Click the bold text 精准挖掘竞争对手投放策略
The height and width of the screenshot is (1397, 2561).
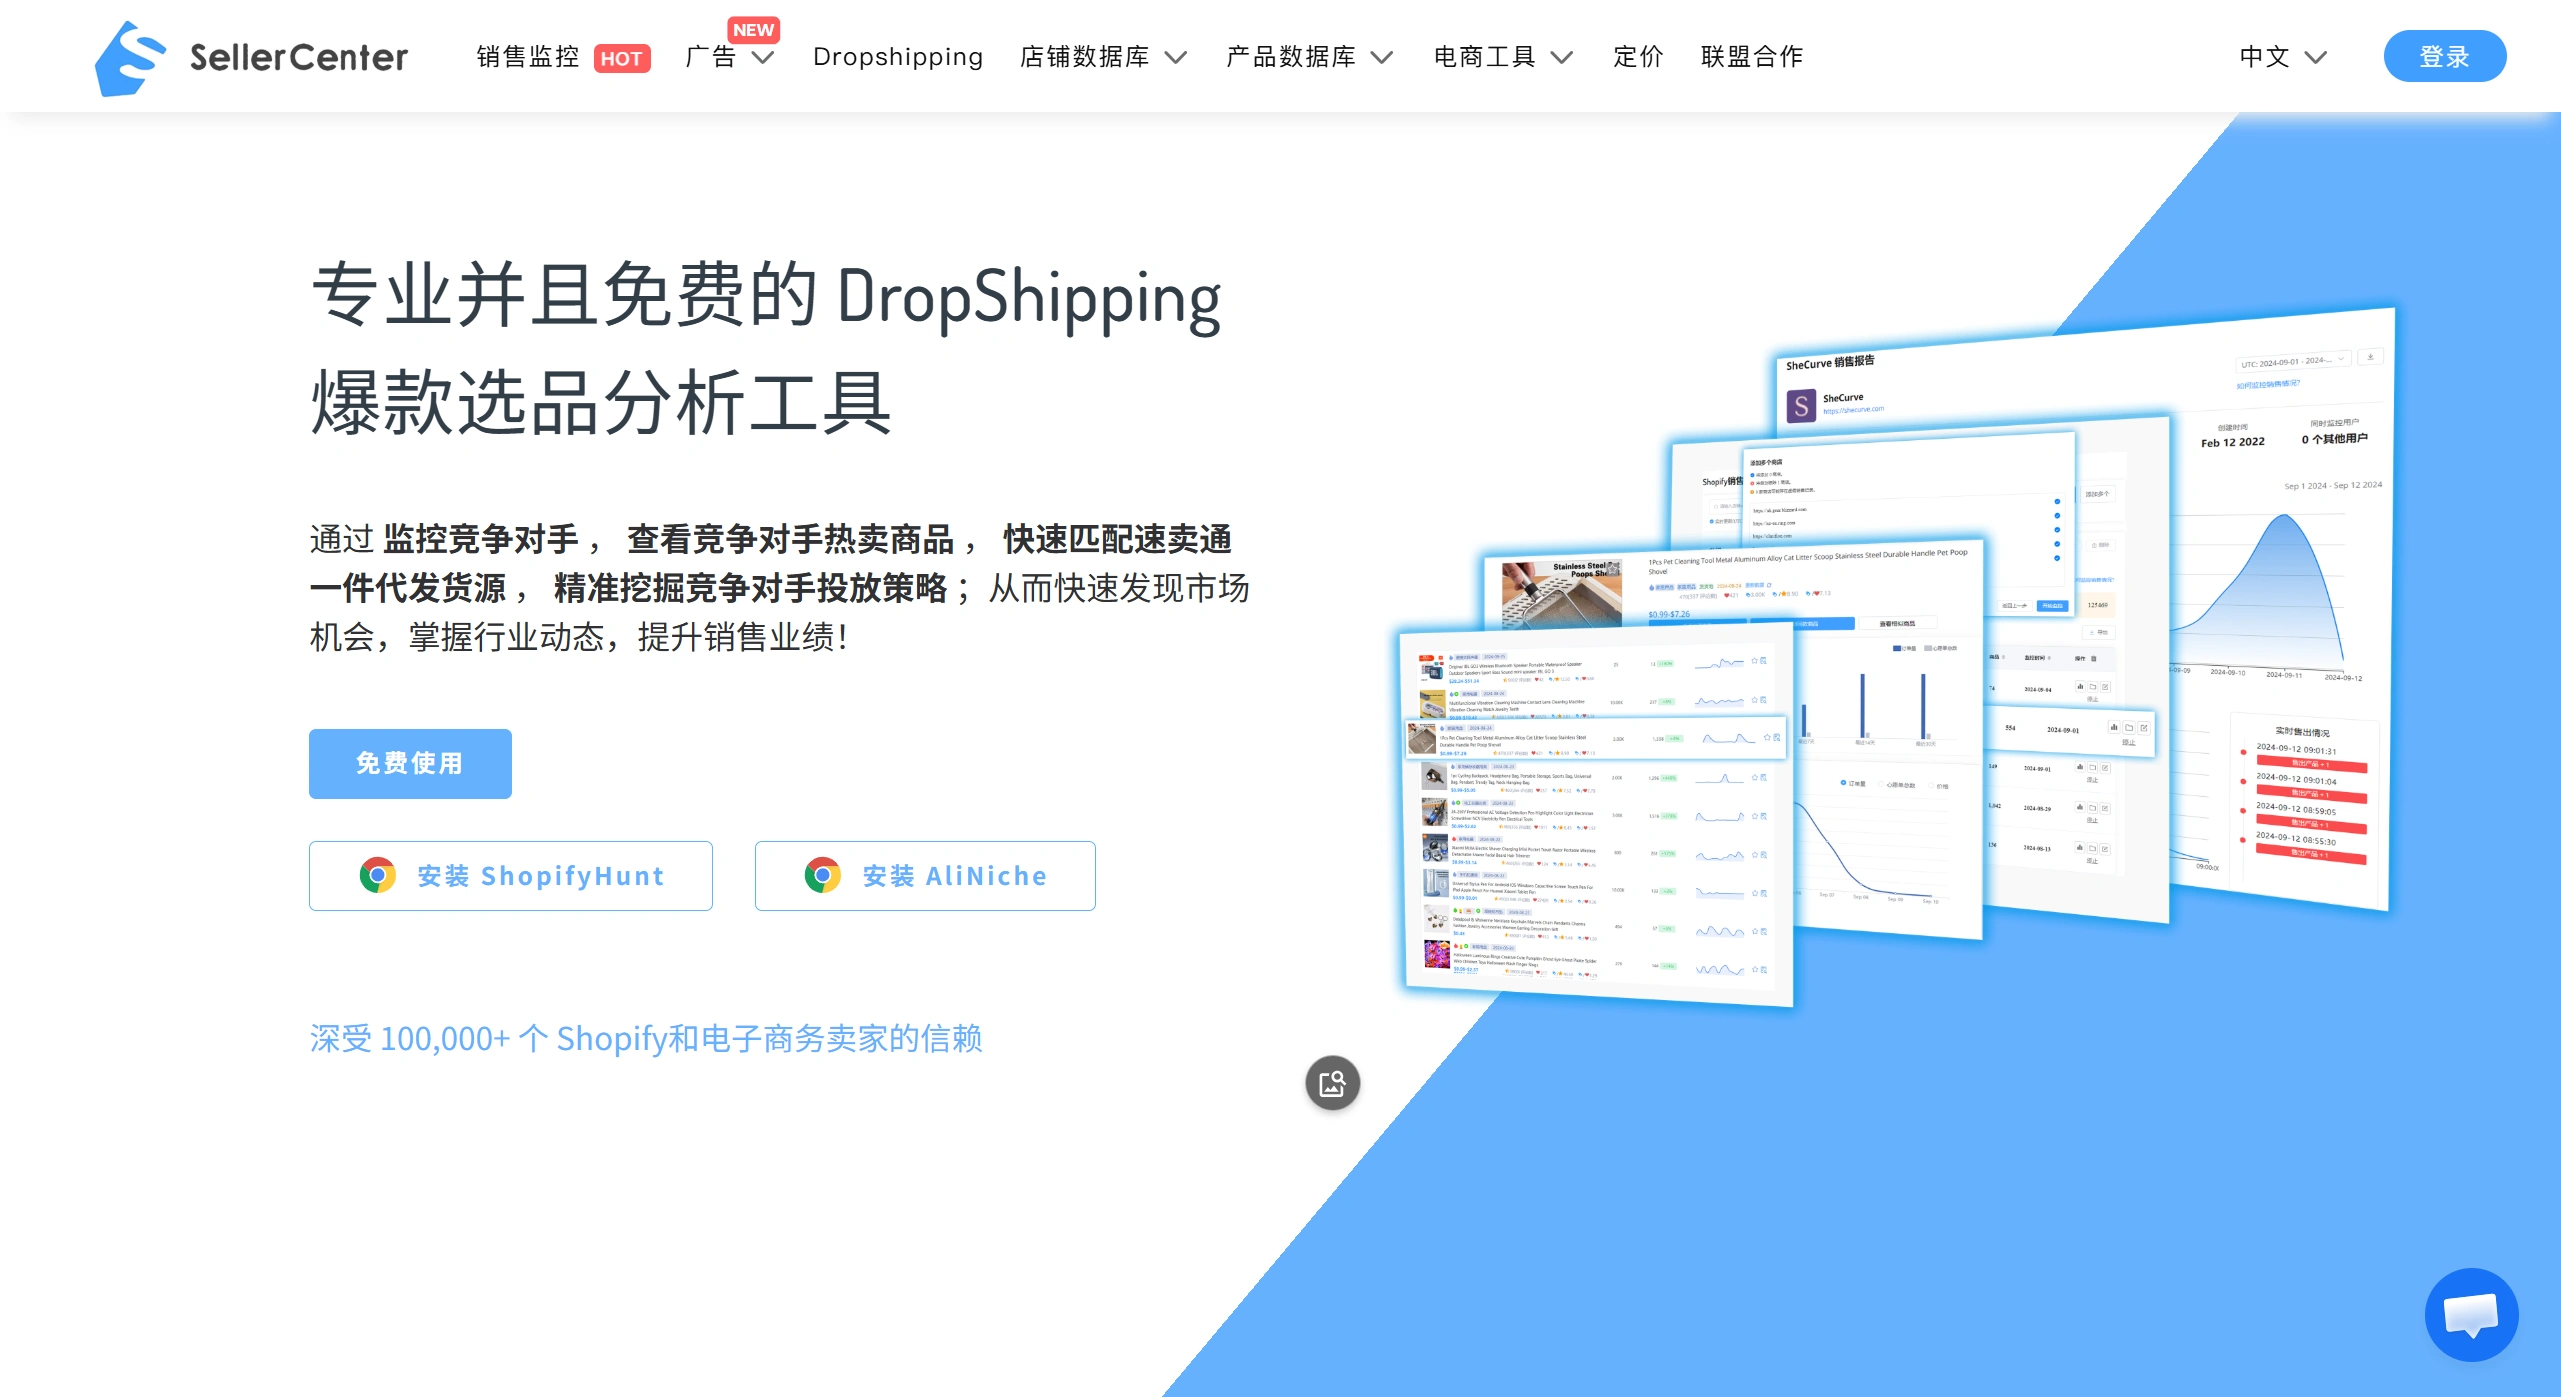click(750, 588)
